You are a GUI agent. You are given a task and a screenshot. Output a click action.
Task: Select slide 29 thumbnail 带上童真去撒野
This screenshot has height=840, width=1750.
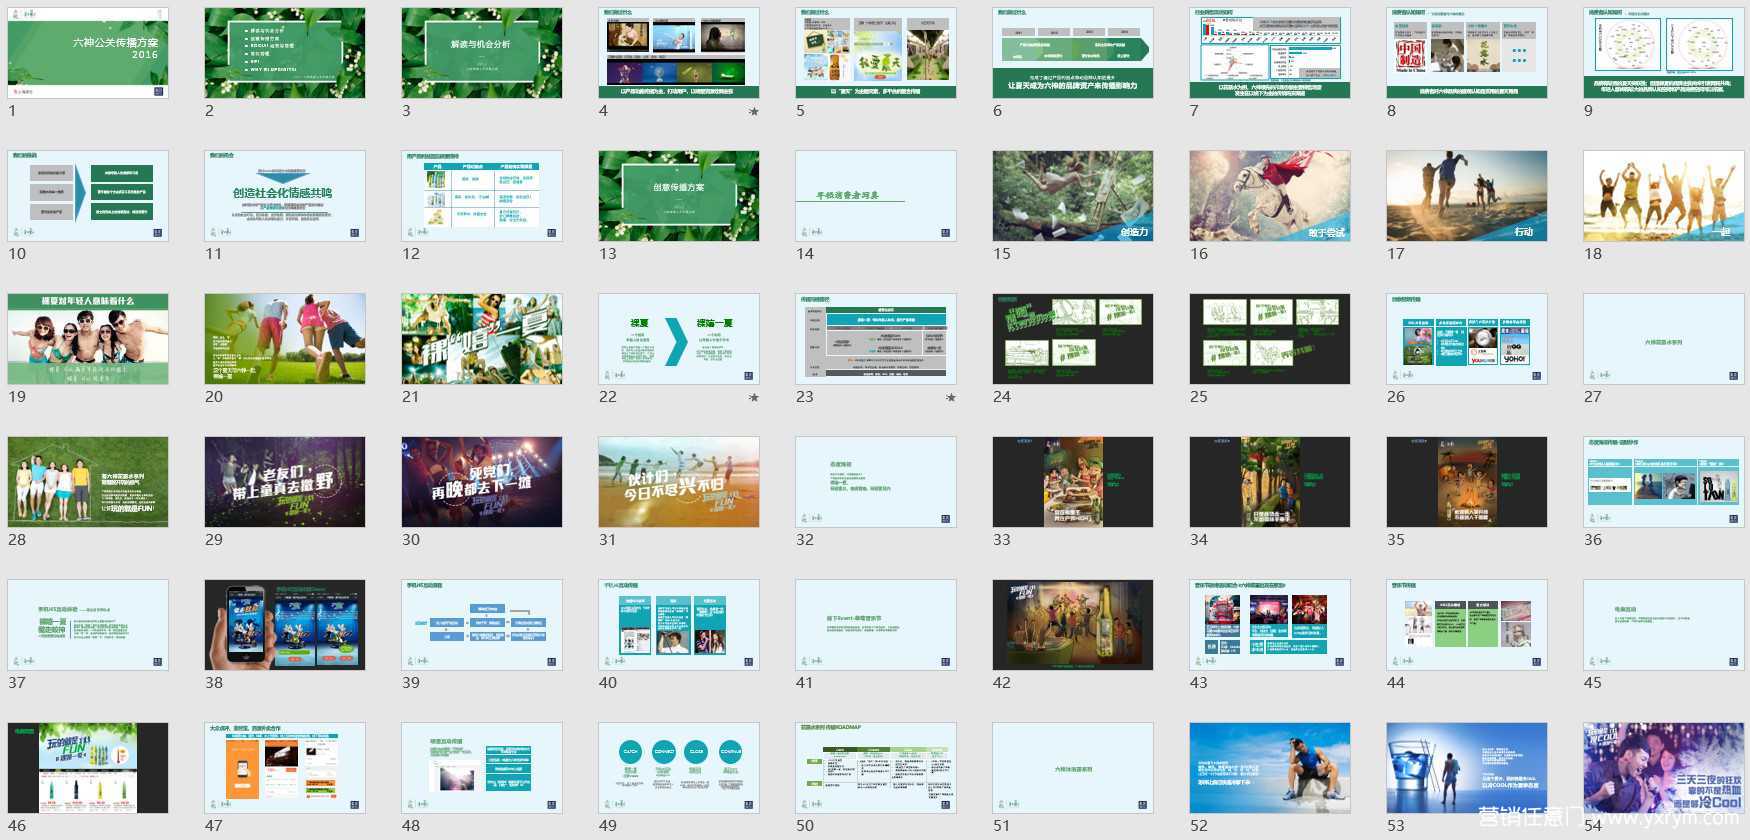point(285,482)
